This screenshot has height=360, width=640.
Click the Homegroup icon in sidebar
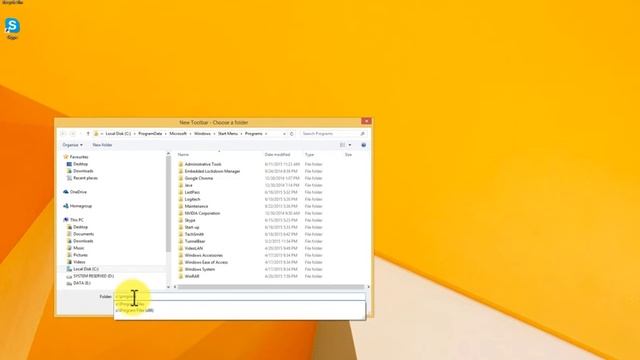pyautogui.click(x=66, y=206)
